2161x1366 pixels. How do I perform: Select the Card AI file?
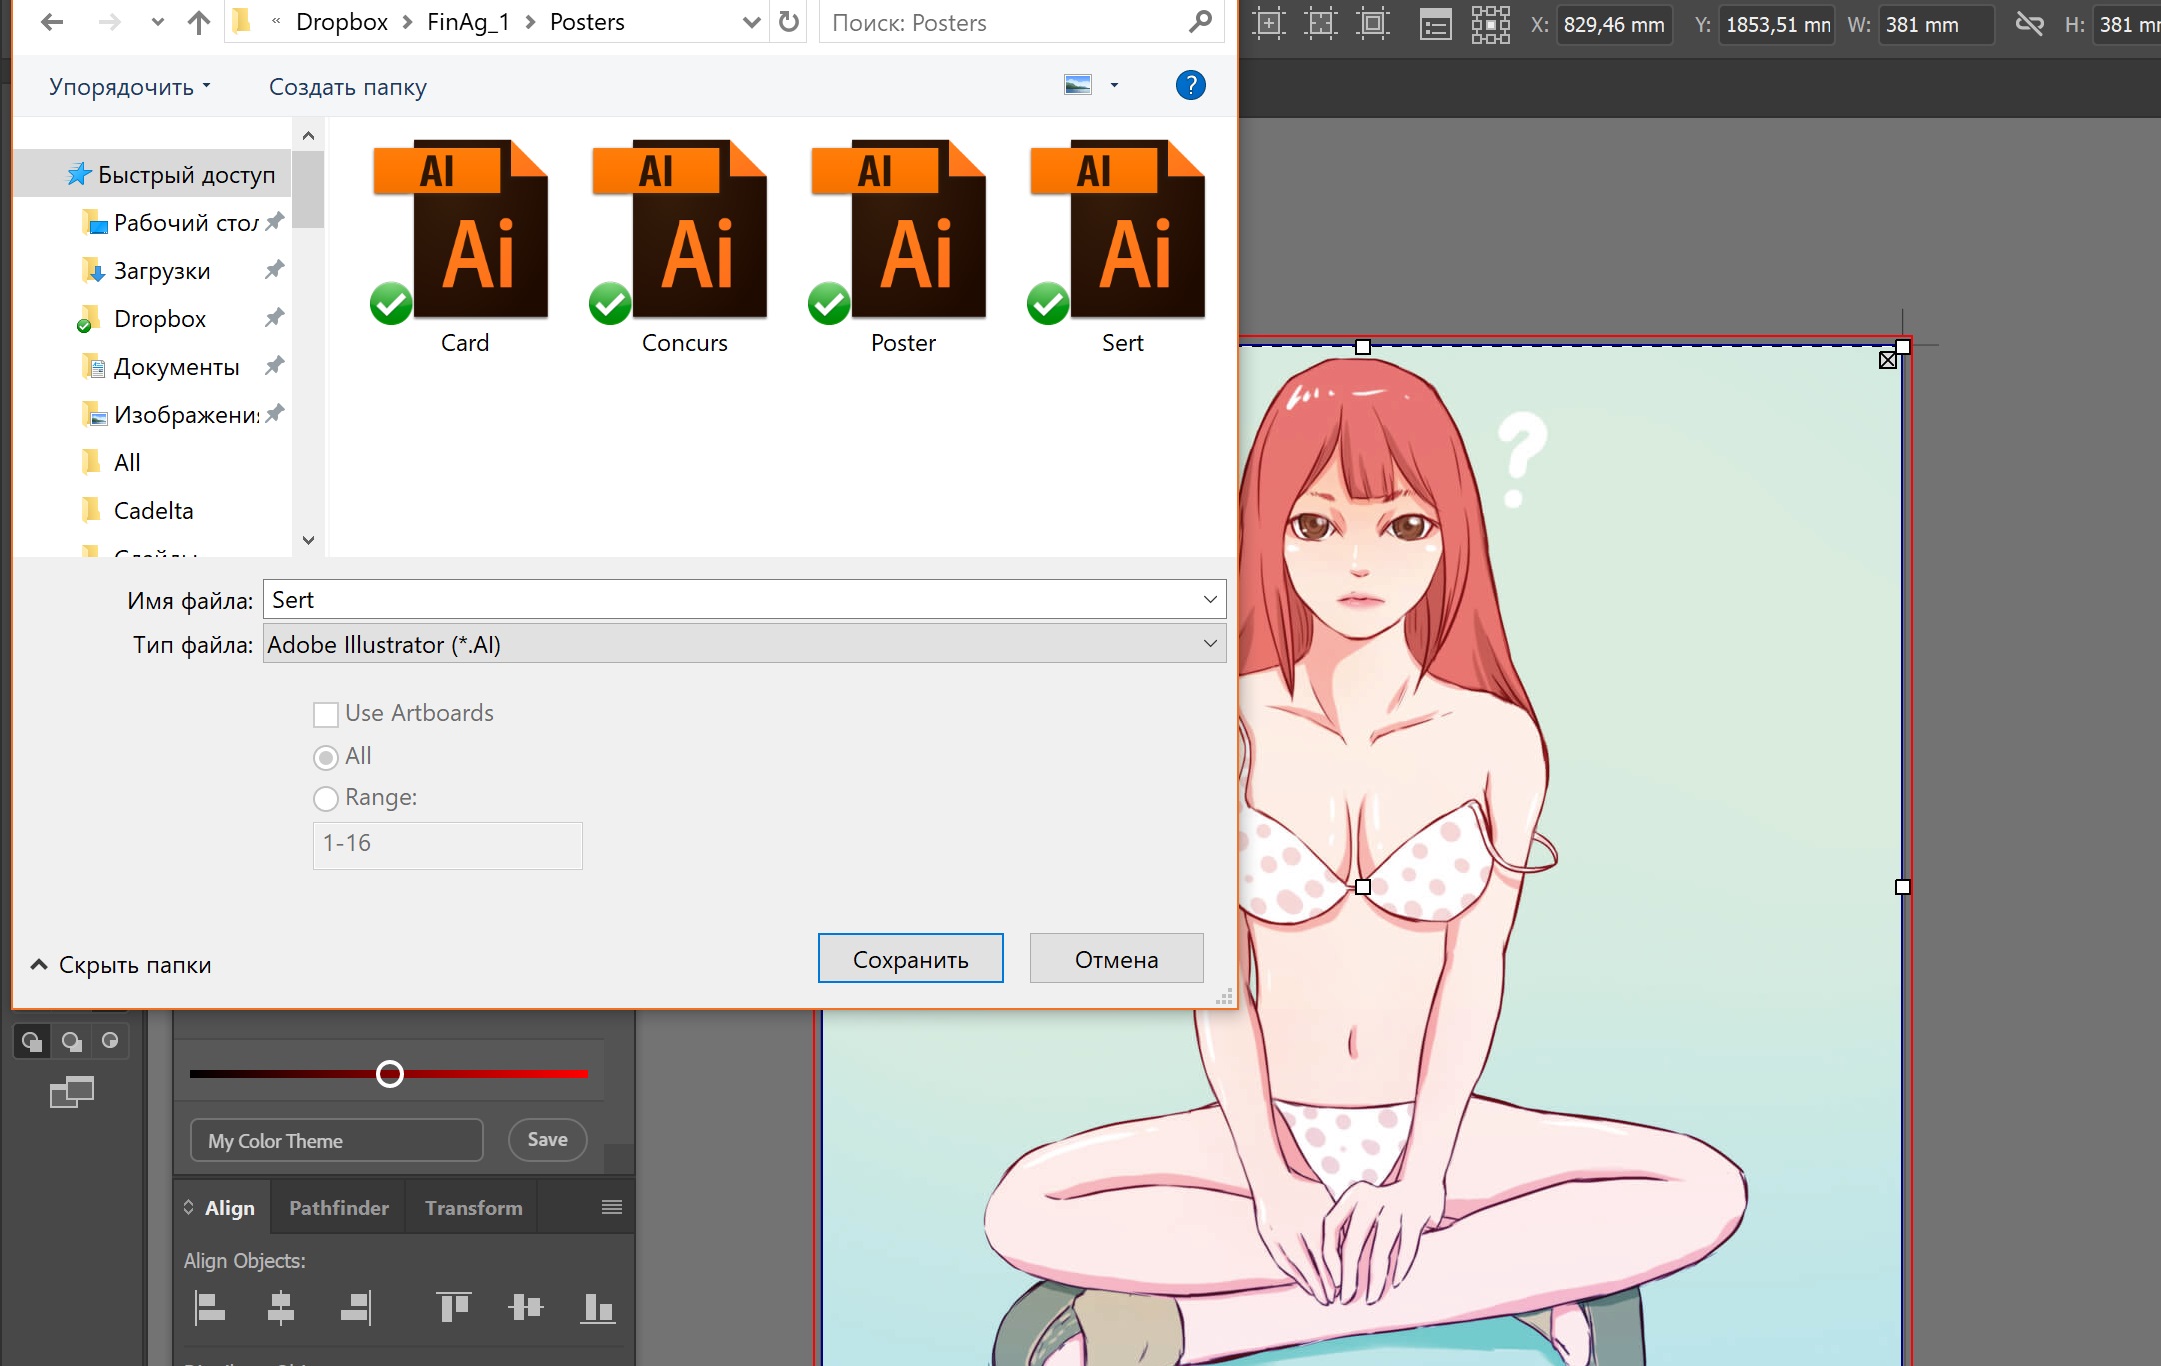pyautogui.click(x=461, y=247)
